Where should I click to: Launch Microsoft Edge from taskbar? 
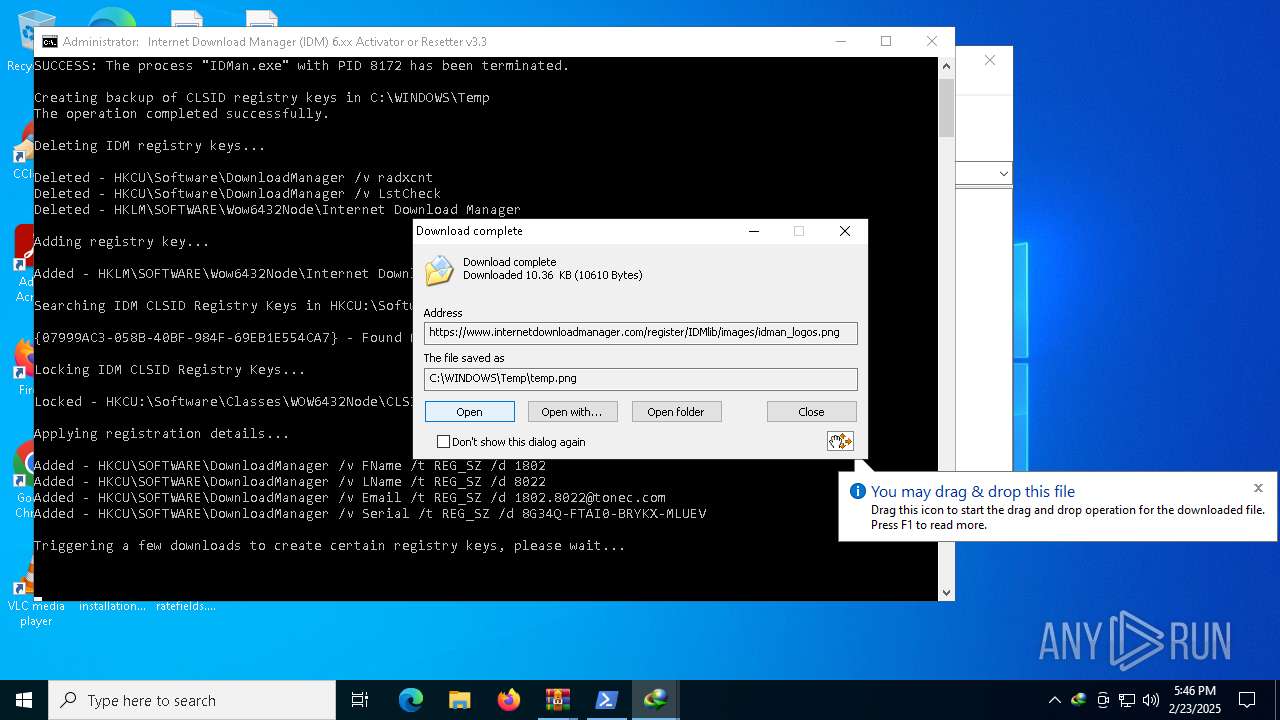pyautogui.click(x=411, y=700)
